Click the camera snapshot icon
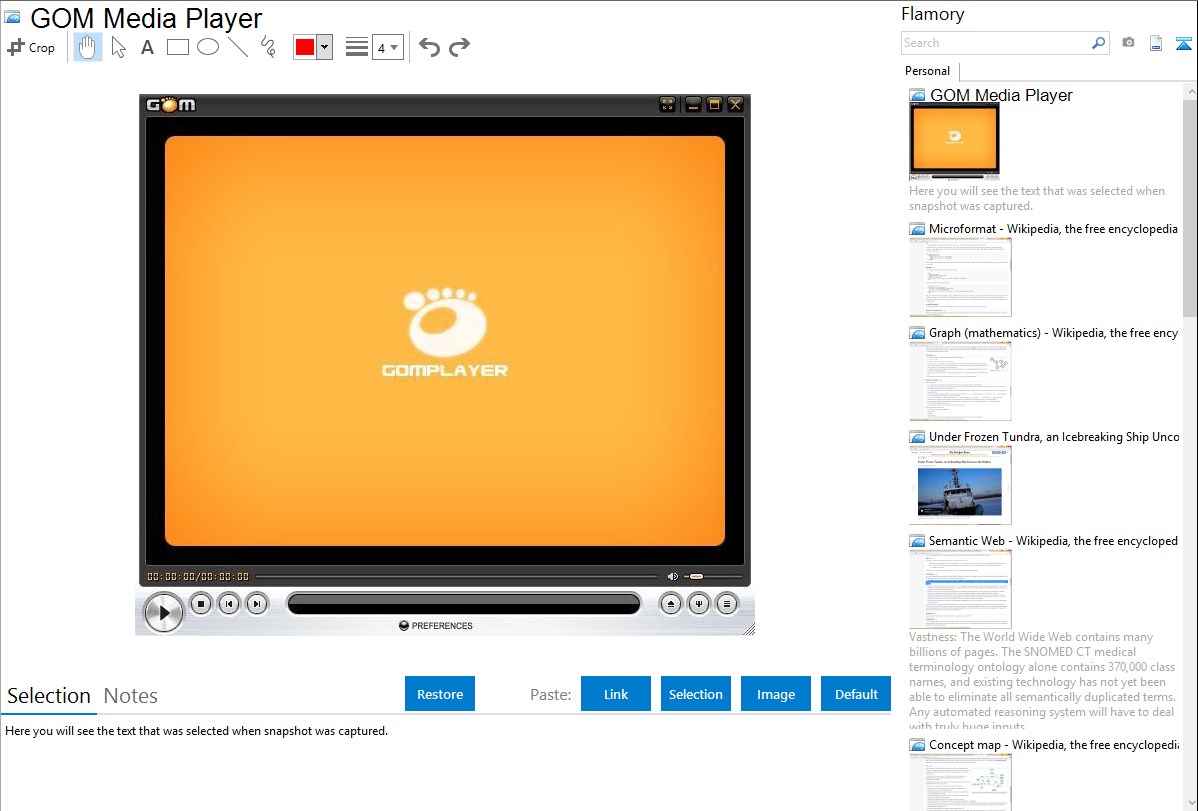 (1128, 43)
